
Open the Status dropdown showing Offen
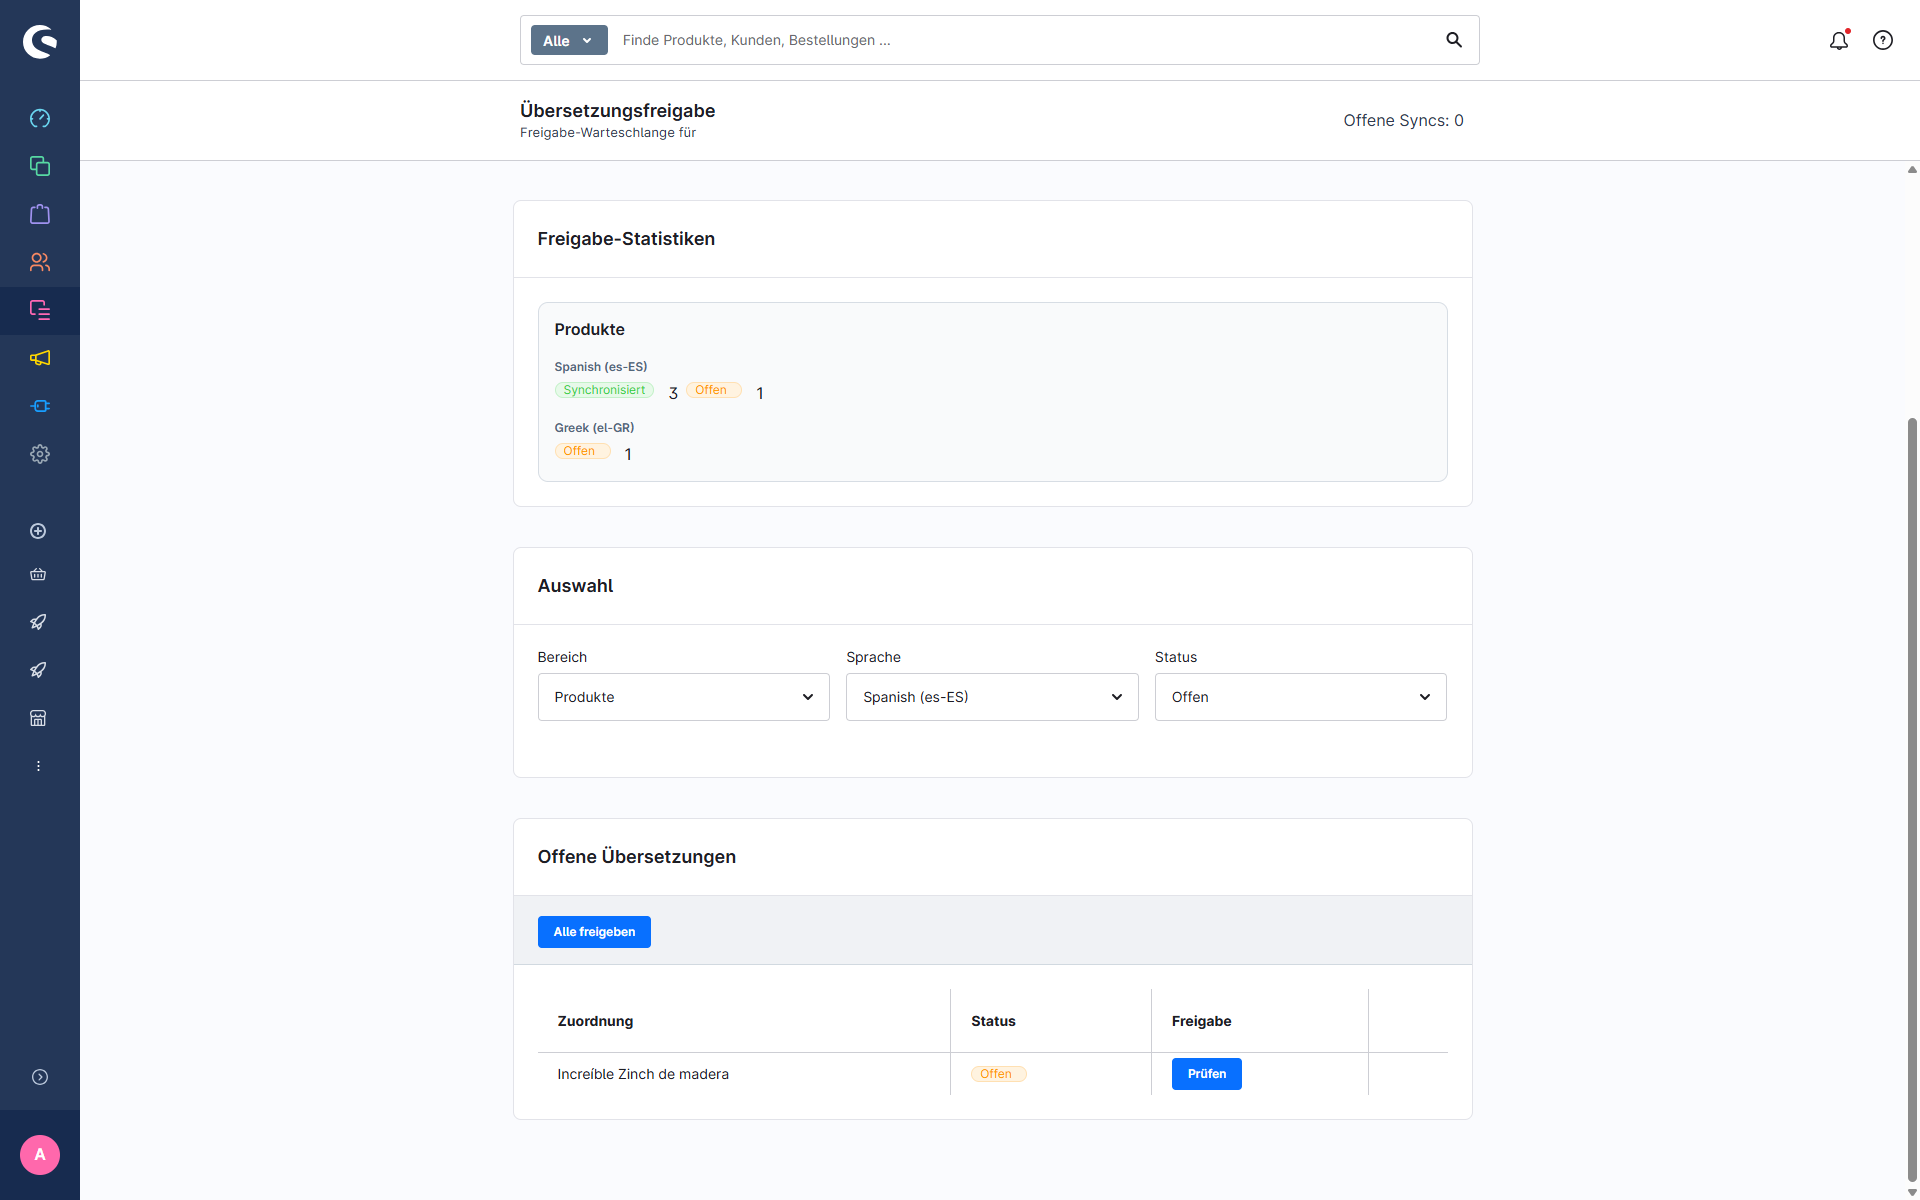(x=1300, y=697)
